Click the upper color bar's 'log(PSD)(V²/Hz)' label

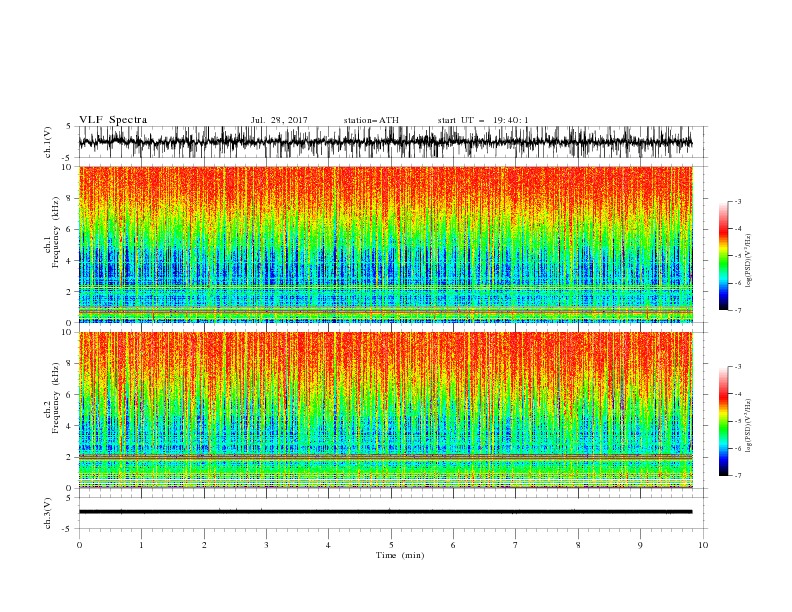[x=749, y=260]
